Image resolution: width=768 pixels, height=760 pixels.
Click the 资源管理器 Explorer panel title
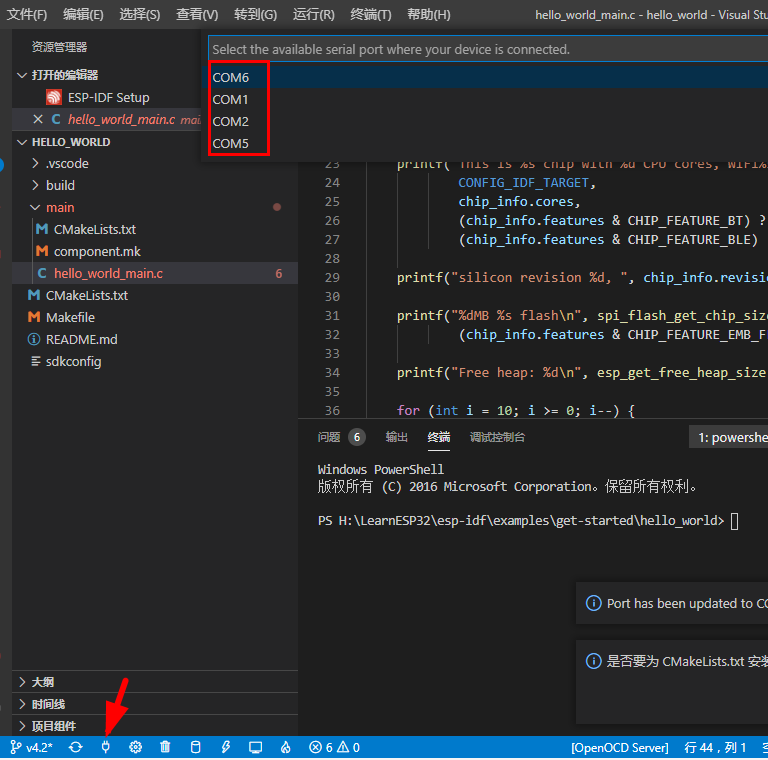59,47
